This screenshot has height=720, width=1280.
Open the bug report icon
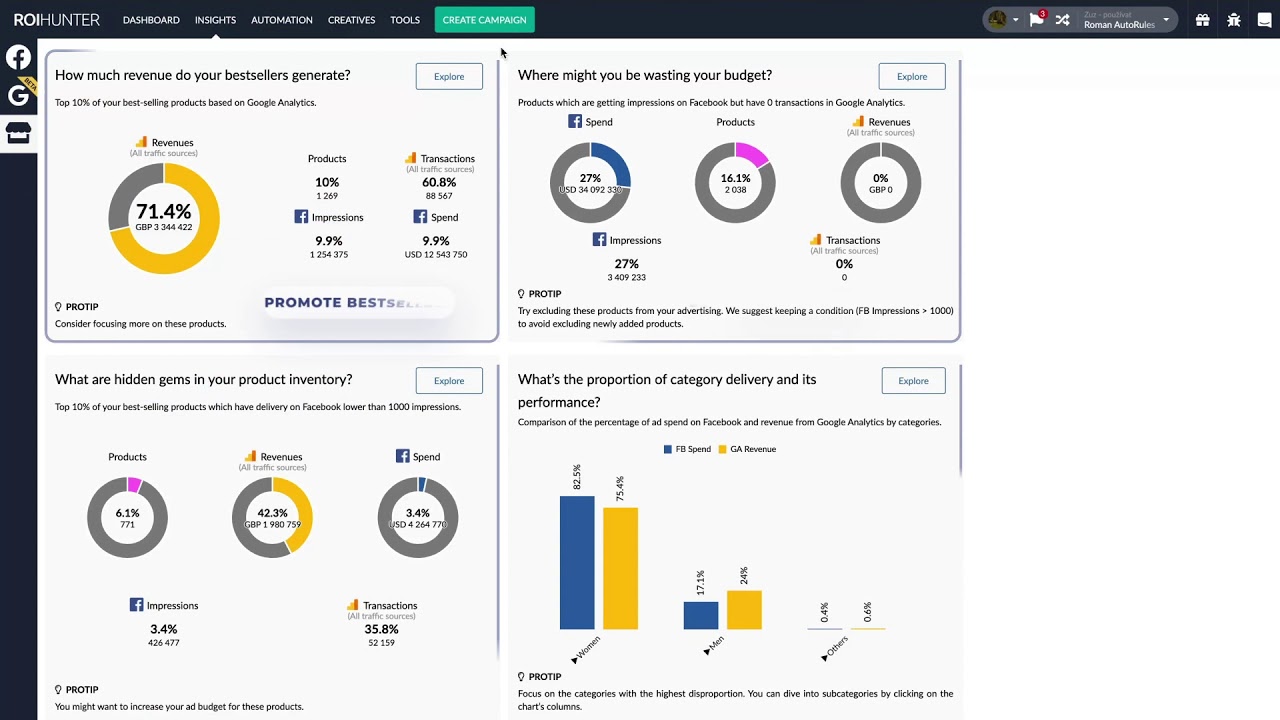click(x=1234, y=20)
